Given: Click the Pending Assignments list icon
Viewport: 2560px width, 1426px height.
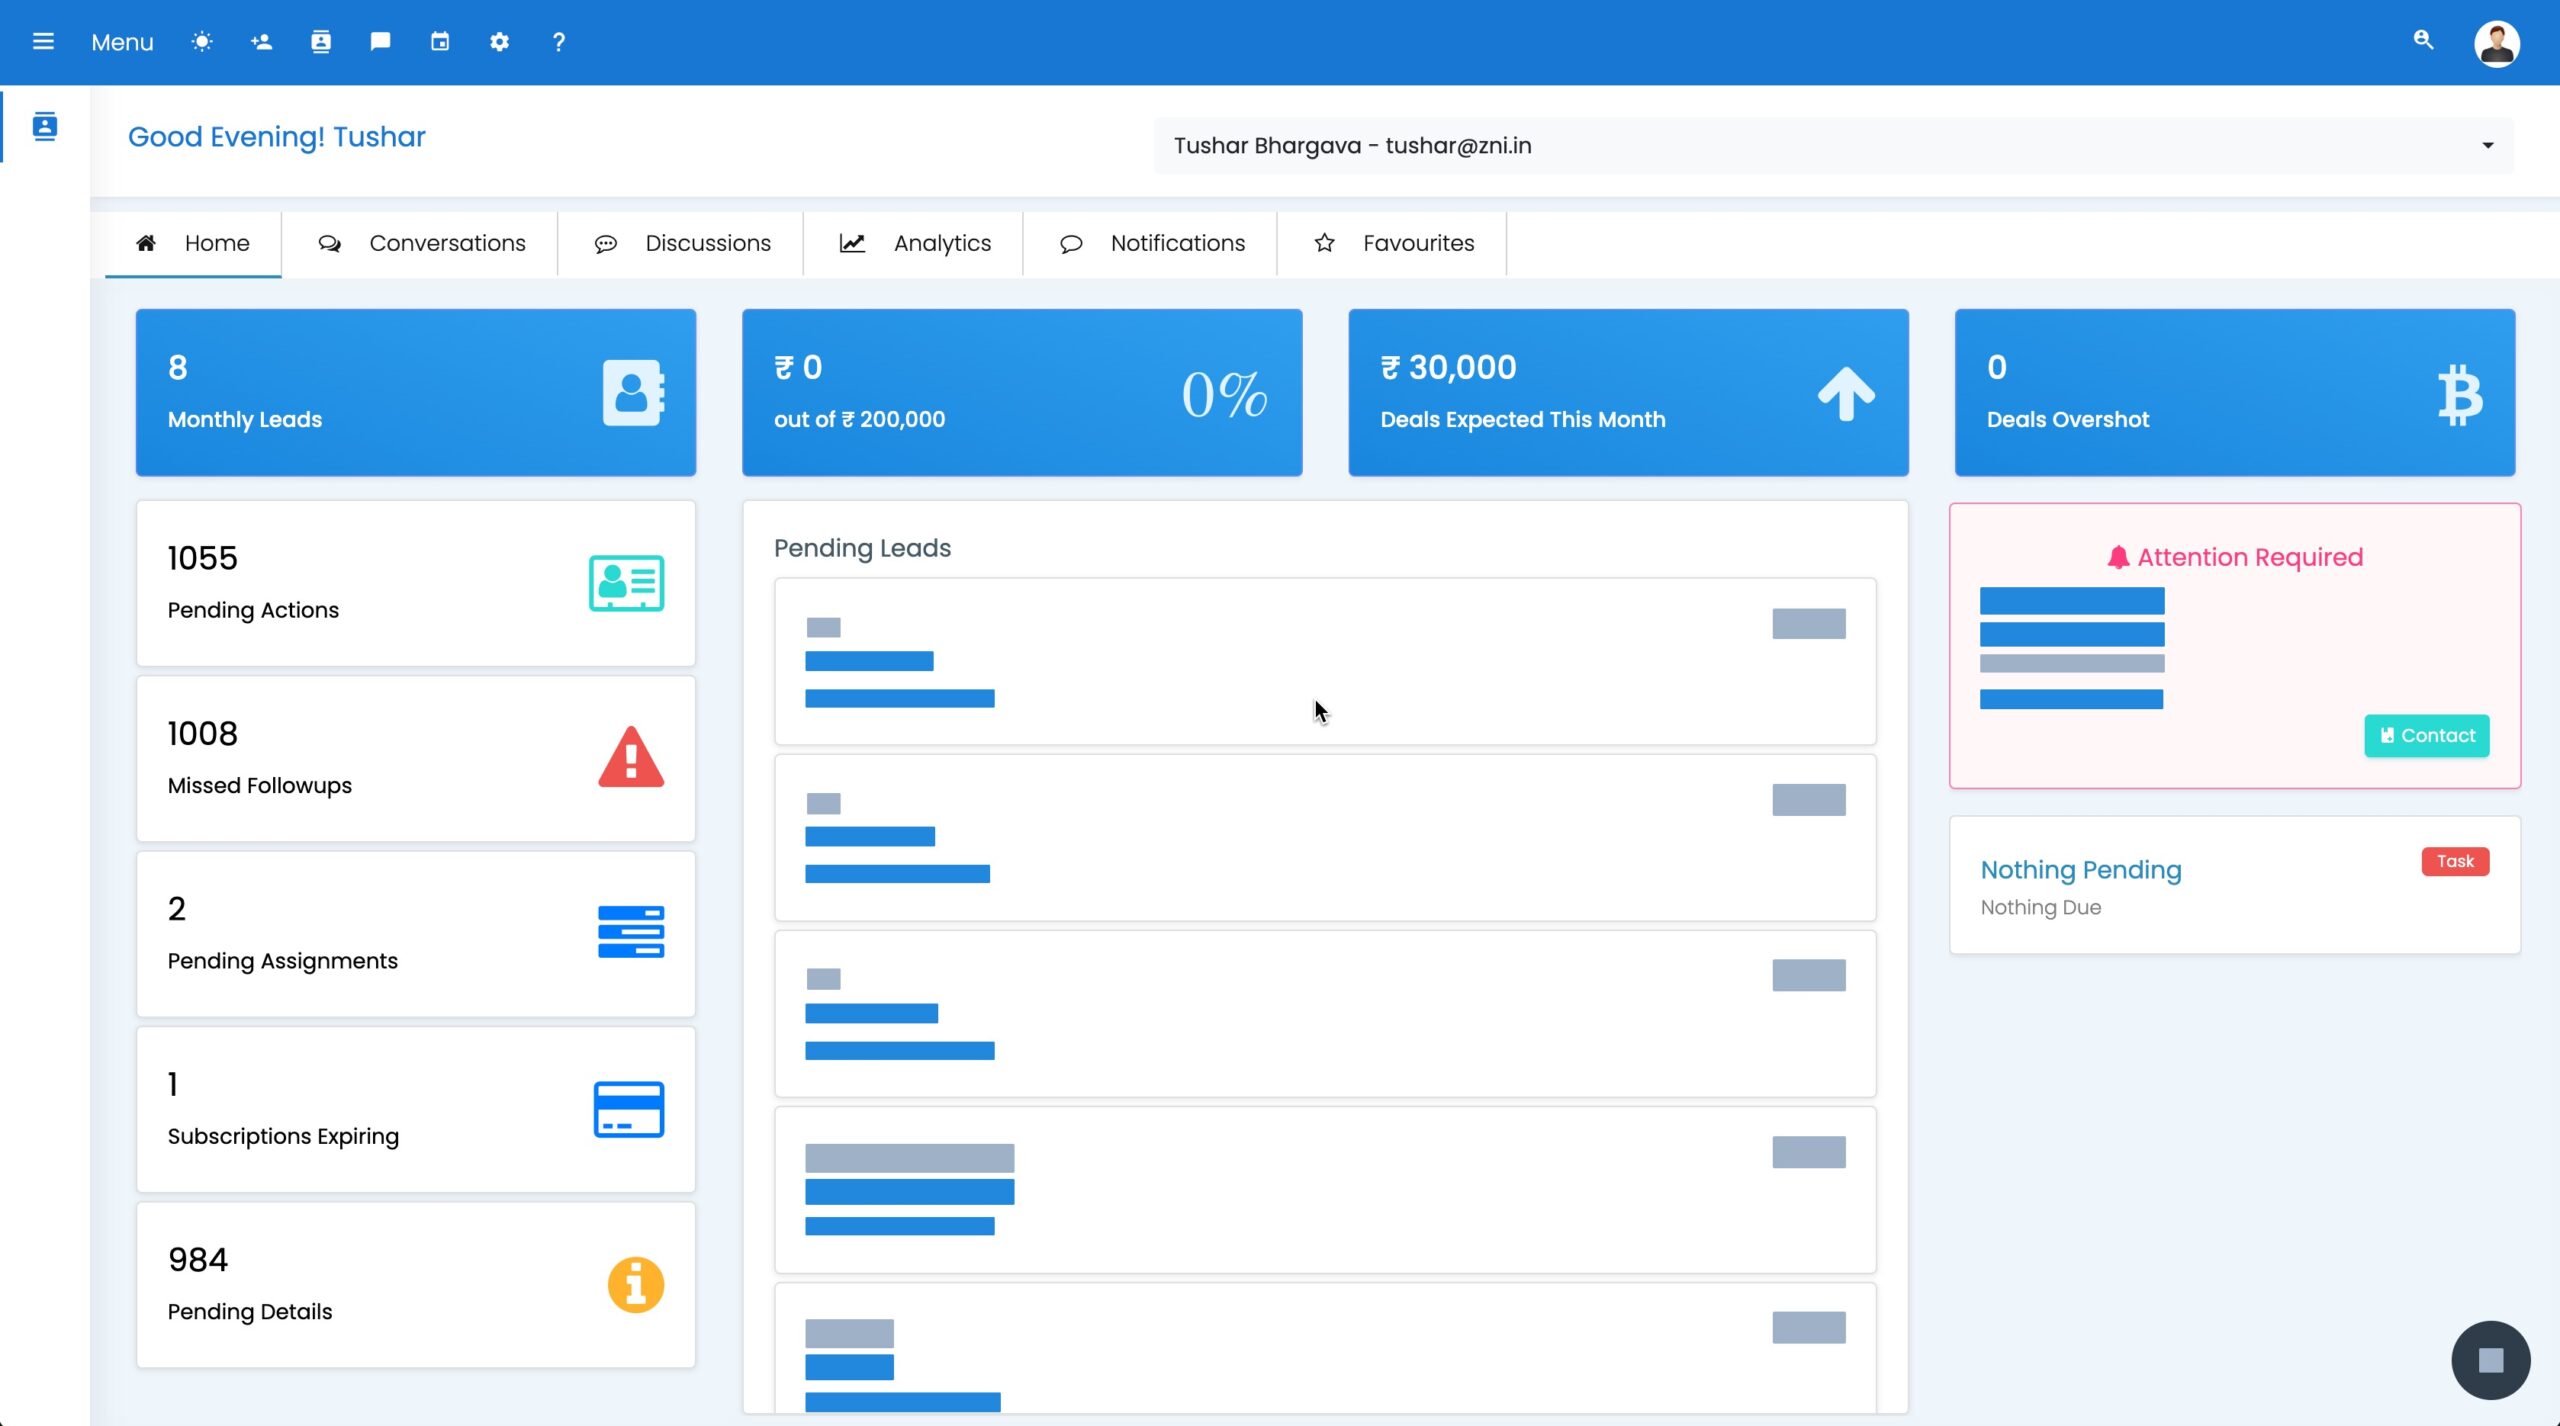Looking at the screenshot, I should coord(629,931).
